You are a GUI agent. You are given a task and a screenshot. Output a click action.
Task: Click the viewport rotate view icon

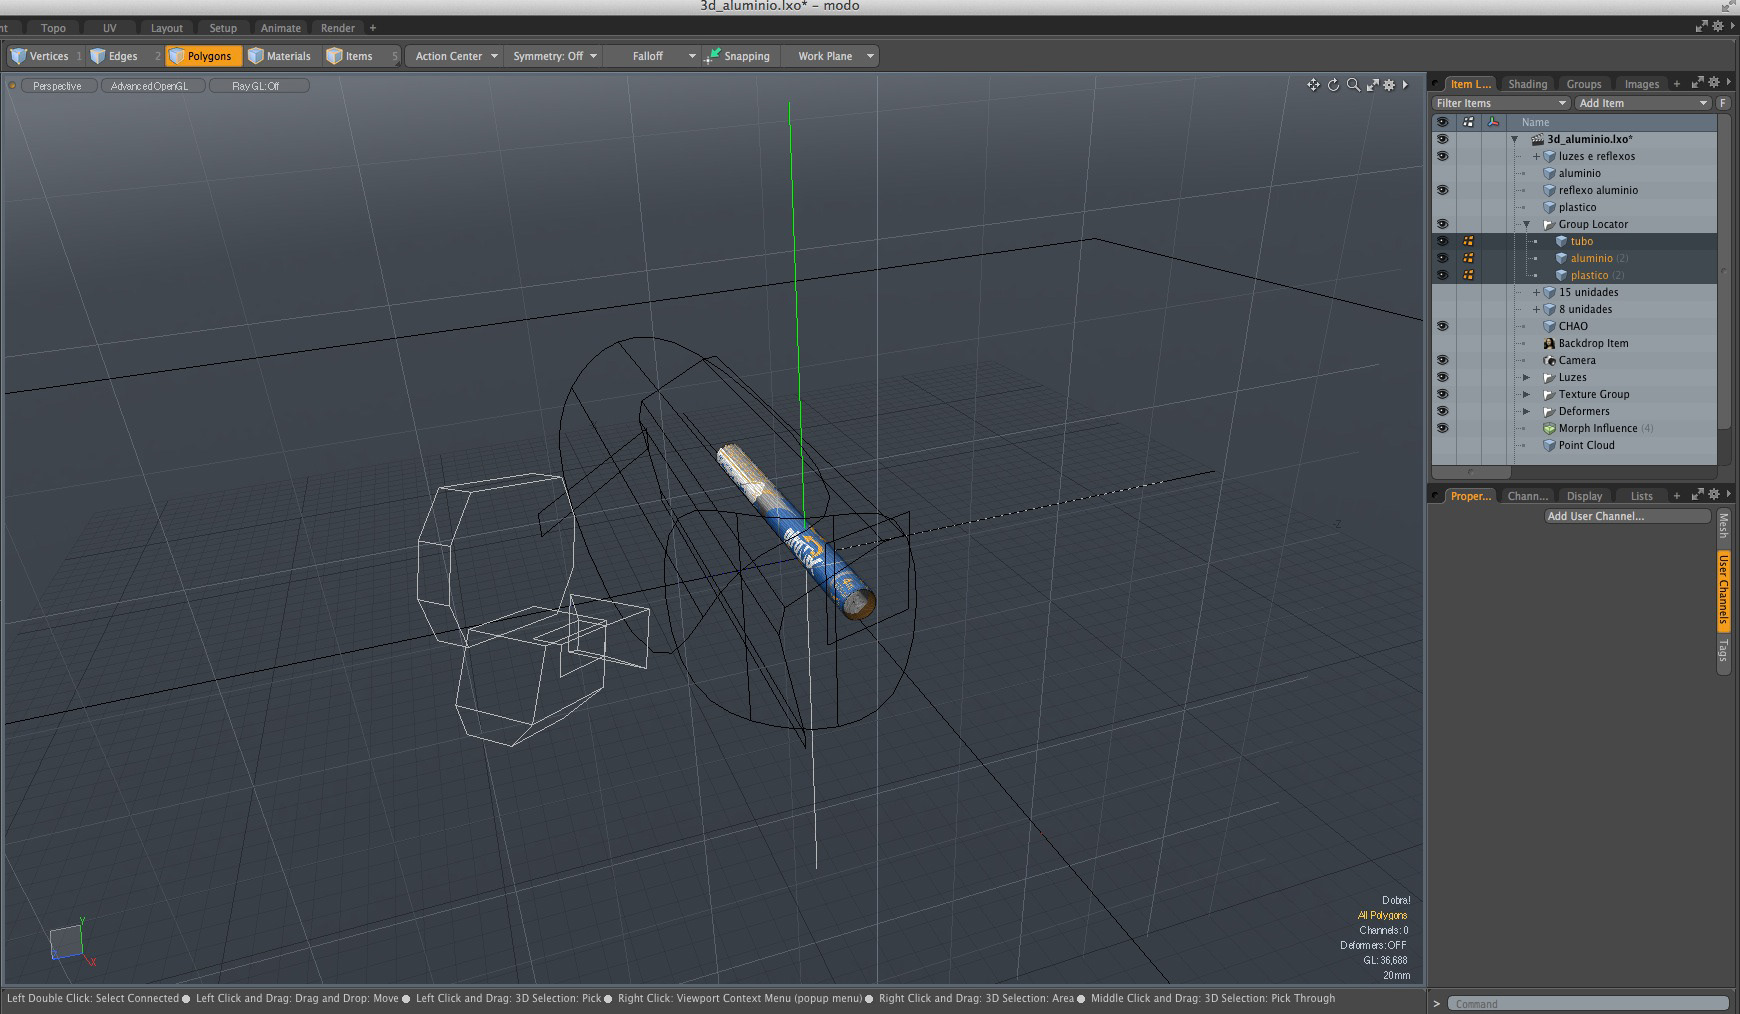(1333, 85)
